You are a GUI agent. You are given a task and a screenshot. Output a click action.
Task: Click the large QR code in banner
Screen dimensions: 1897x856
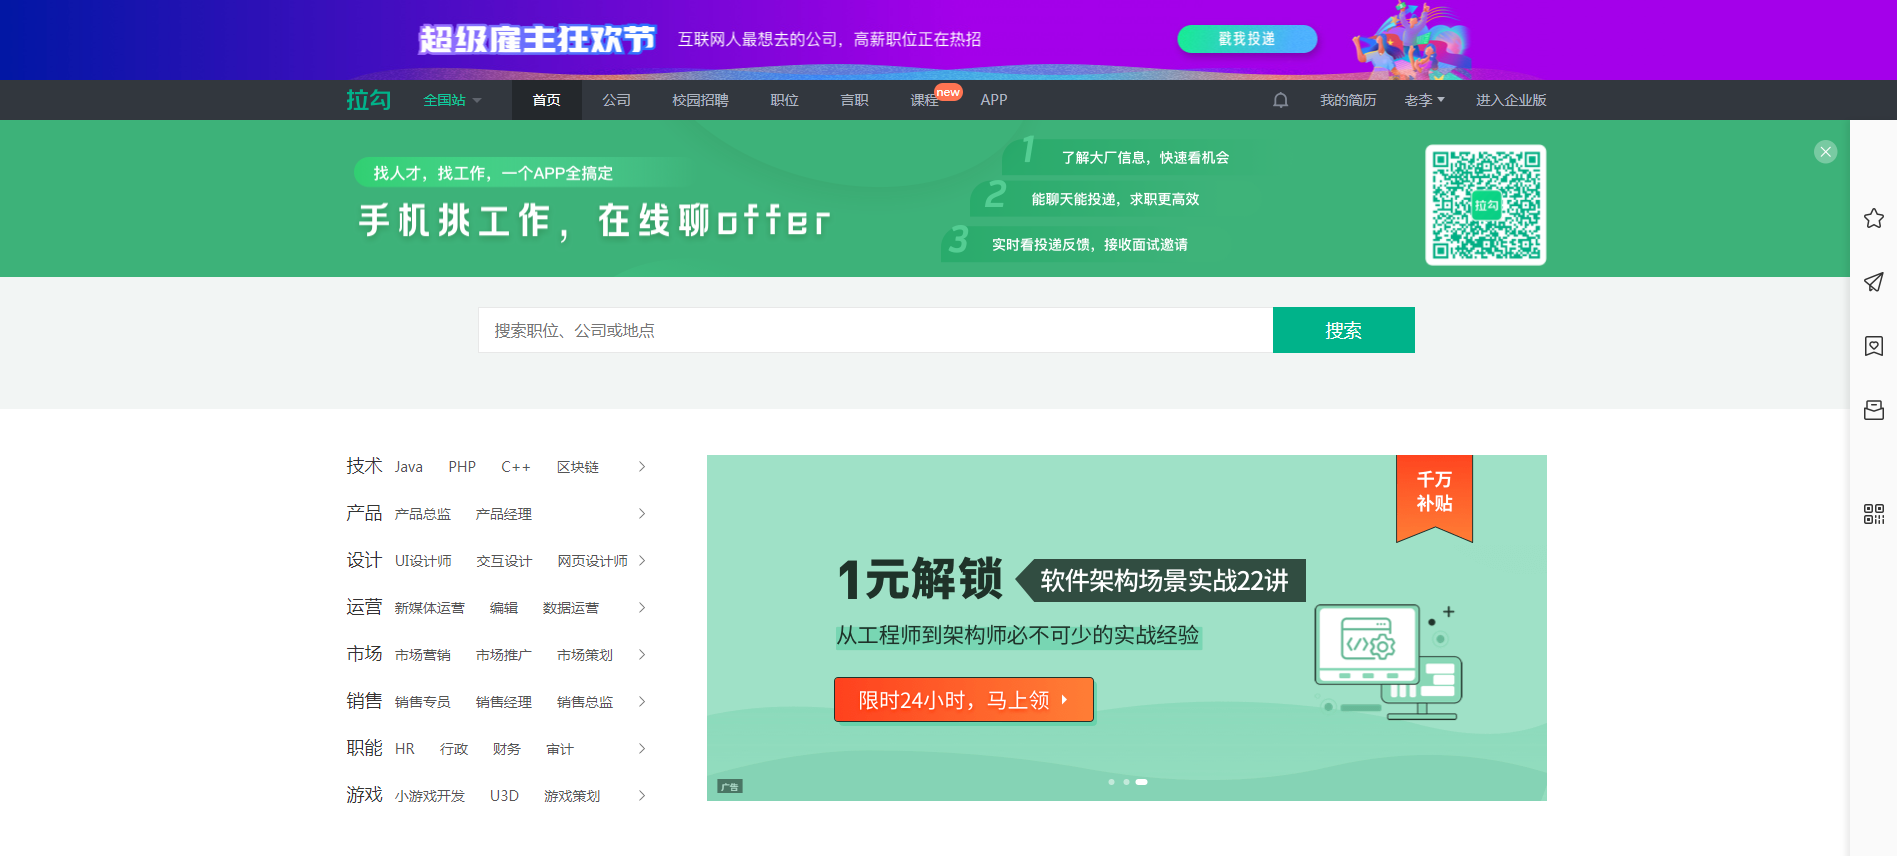click(1486, 205)
